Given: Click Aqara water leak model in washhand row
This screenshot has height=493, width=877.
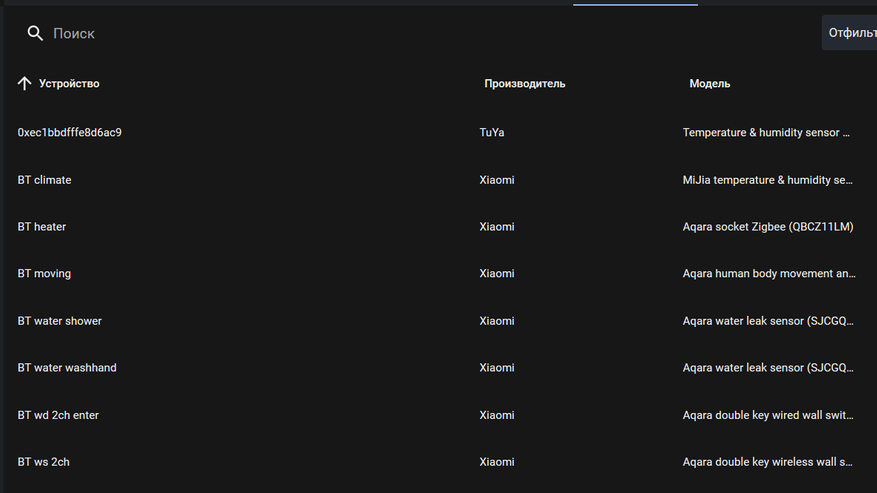Looking at the screenshot, I should (x=768, y=368).
